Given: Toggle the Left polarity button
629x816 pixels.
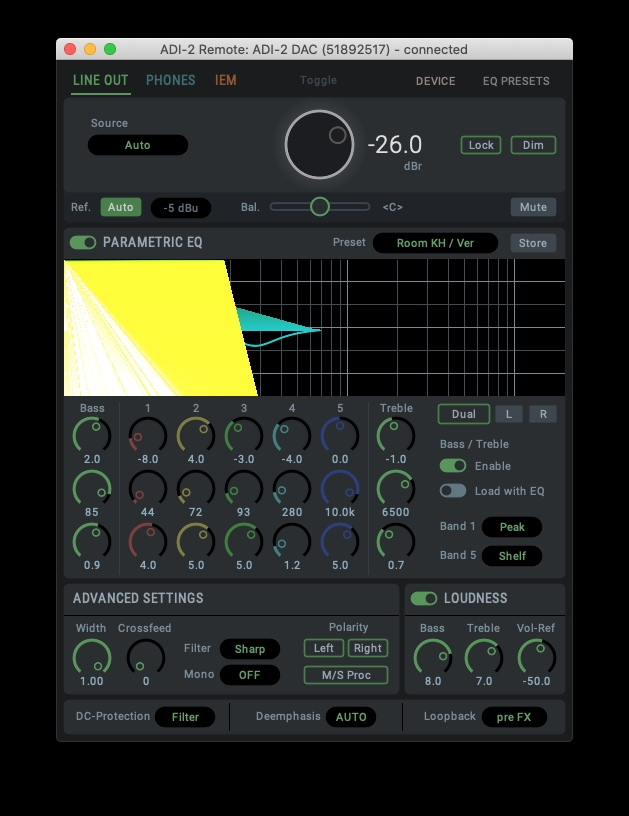Looking at the screenshot, I should [324, 648].
